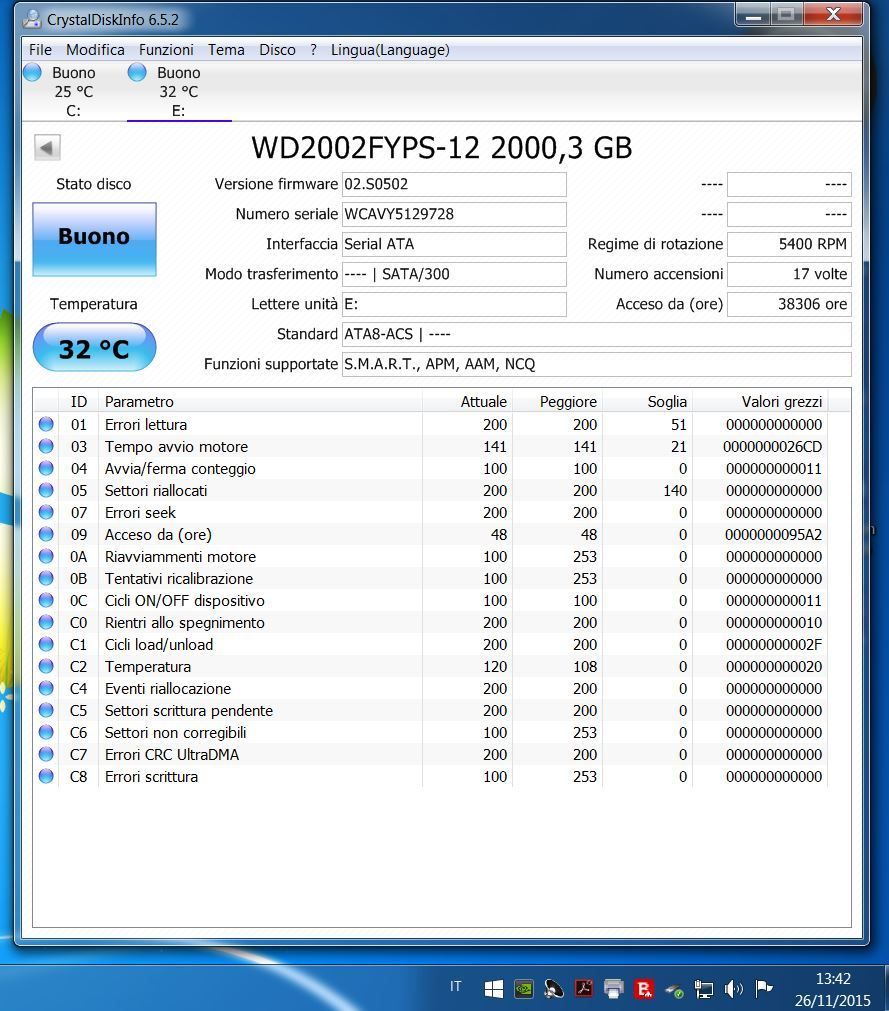Screen dimensions: 889x1011
Task: Click the status orb for Settori non corregibili
Action: pyautogui.click(x=46, y=732)
